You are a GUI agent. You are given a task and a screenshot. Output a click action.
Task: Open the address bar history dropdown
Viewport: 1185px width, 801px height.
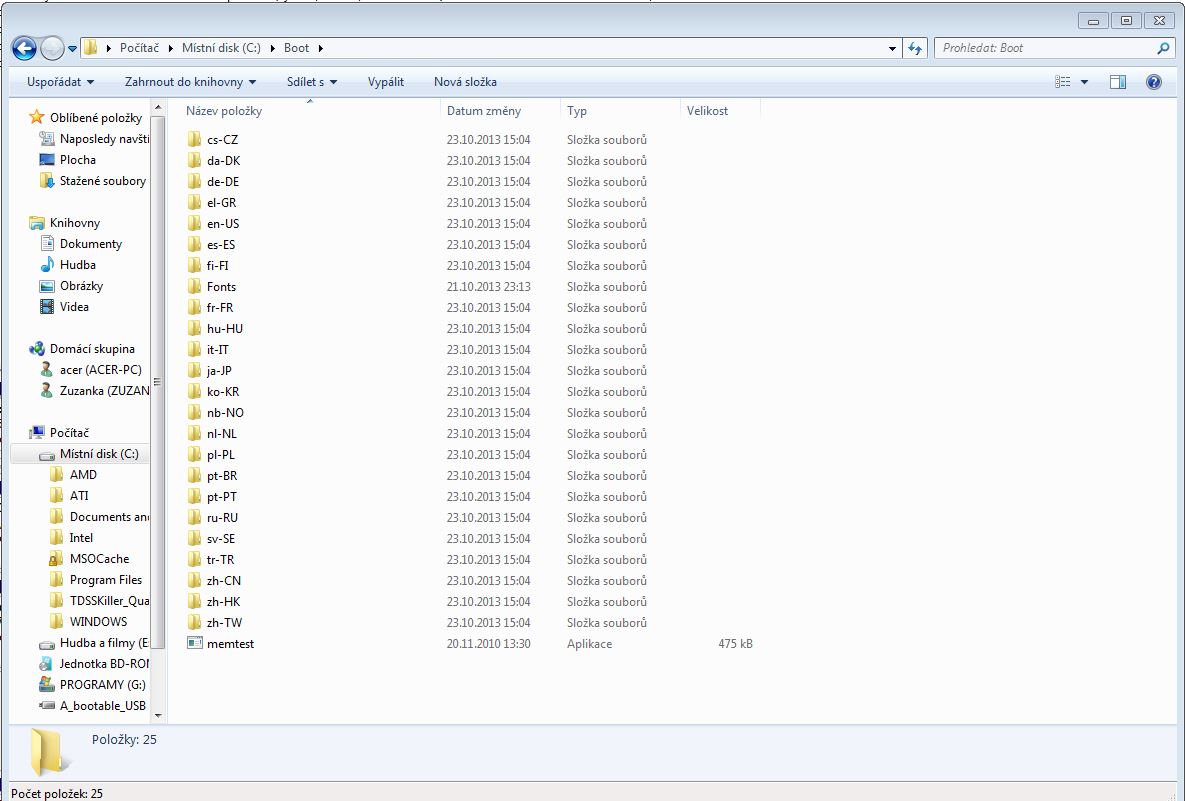coord(893,48)
